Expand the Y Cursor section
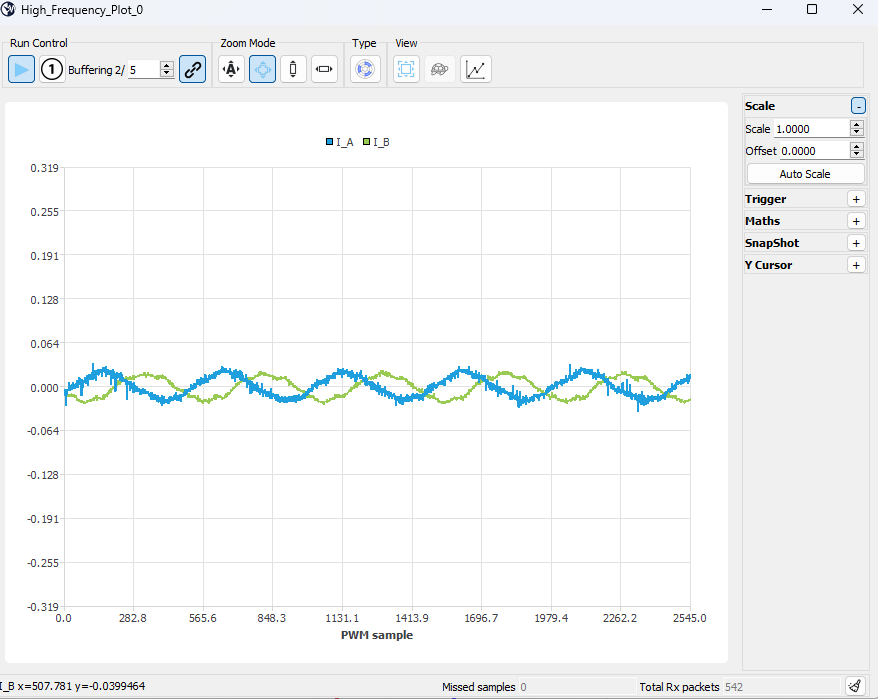This screenshot has height=699, width=878. pos(856,265)
